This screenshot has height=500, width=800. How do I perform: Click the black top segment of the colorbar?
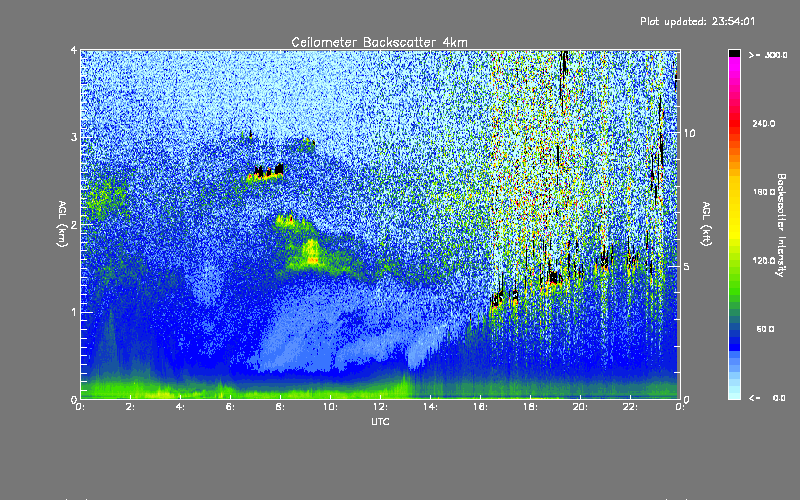(734, 53)
